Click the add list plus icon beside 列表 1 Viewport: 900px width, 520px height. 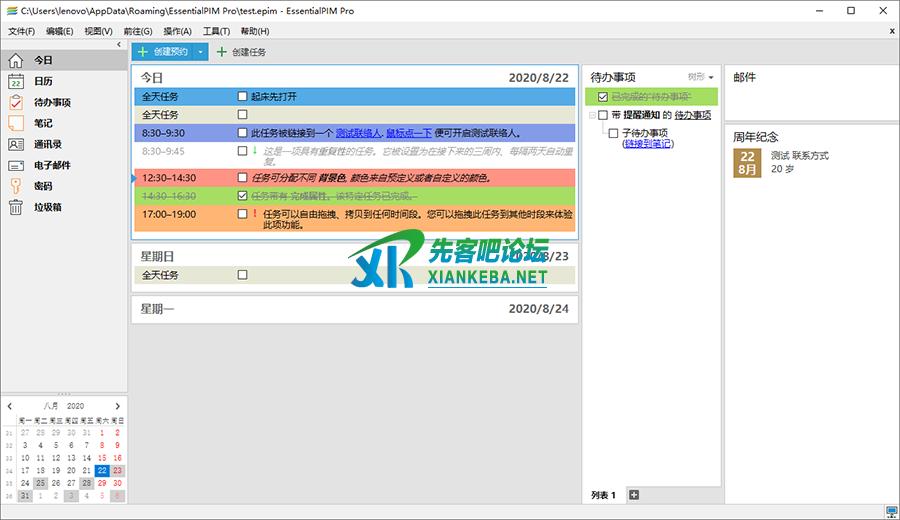tap(633, 495)
